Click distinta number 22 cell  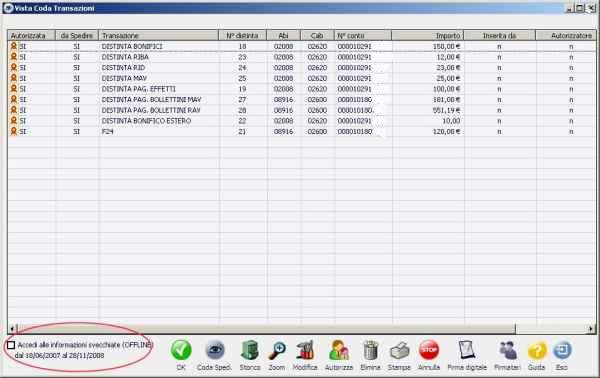[242, 121]
